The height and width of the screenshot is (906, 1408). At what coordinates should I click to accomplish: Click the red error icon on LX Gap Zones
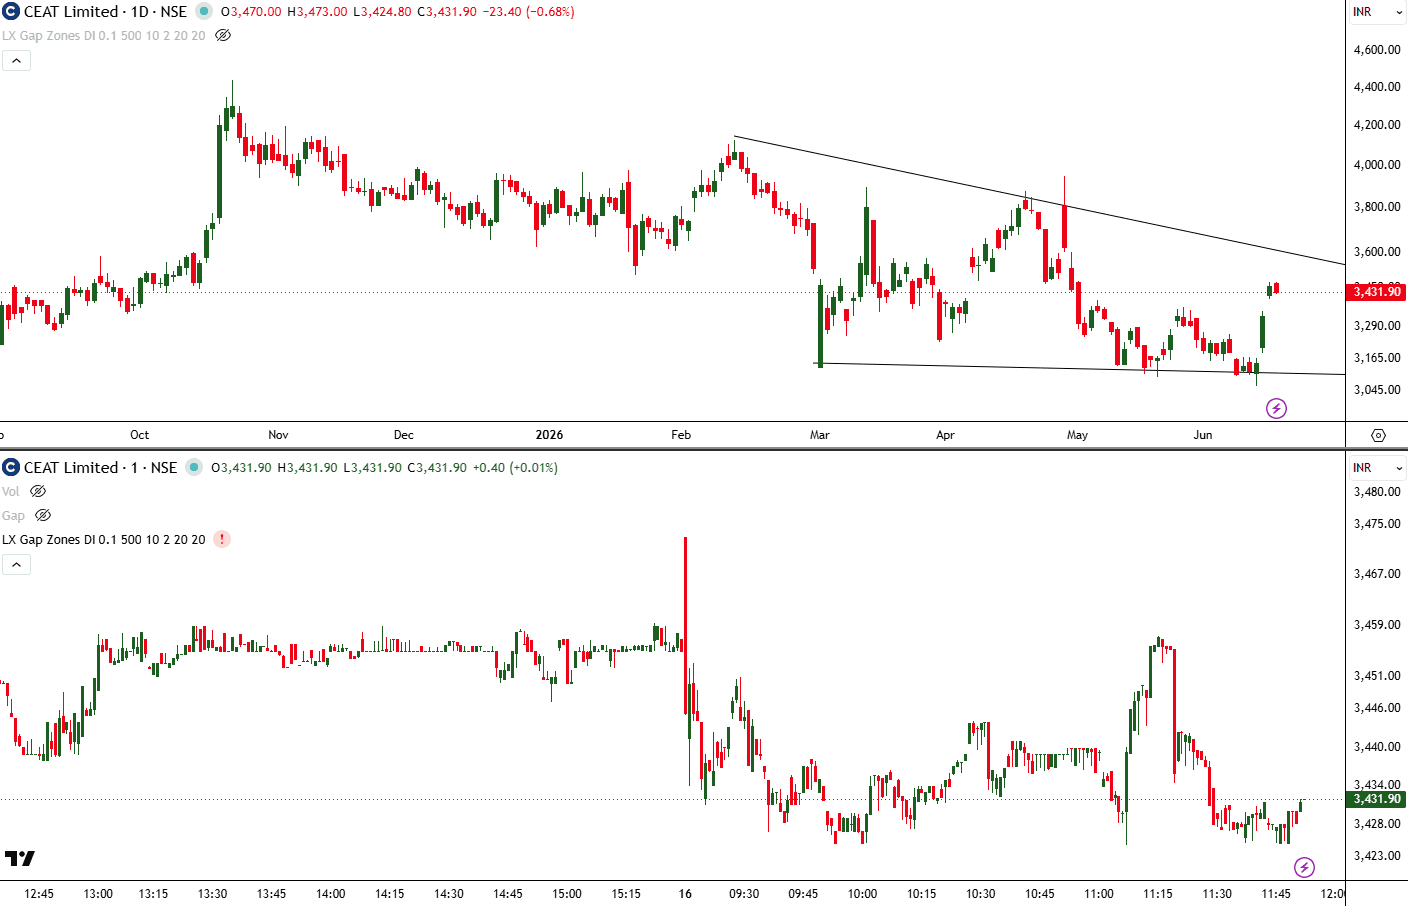(x=222, y=539)
